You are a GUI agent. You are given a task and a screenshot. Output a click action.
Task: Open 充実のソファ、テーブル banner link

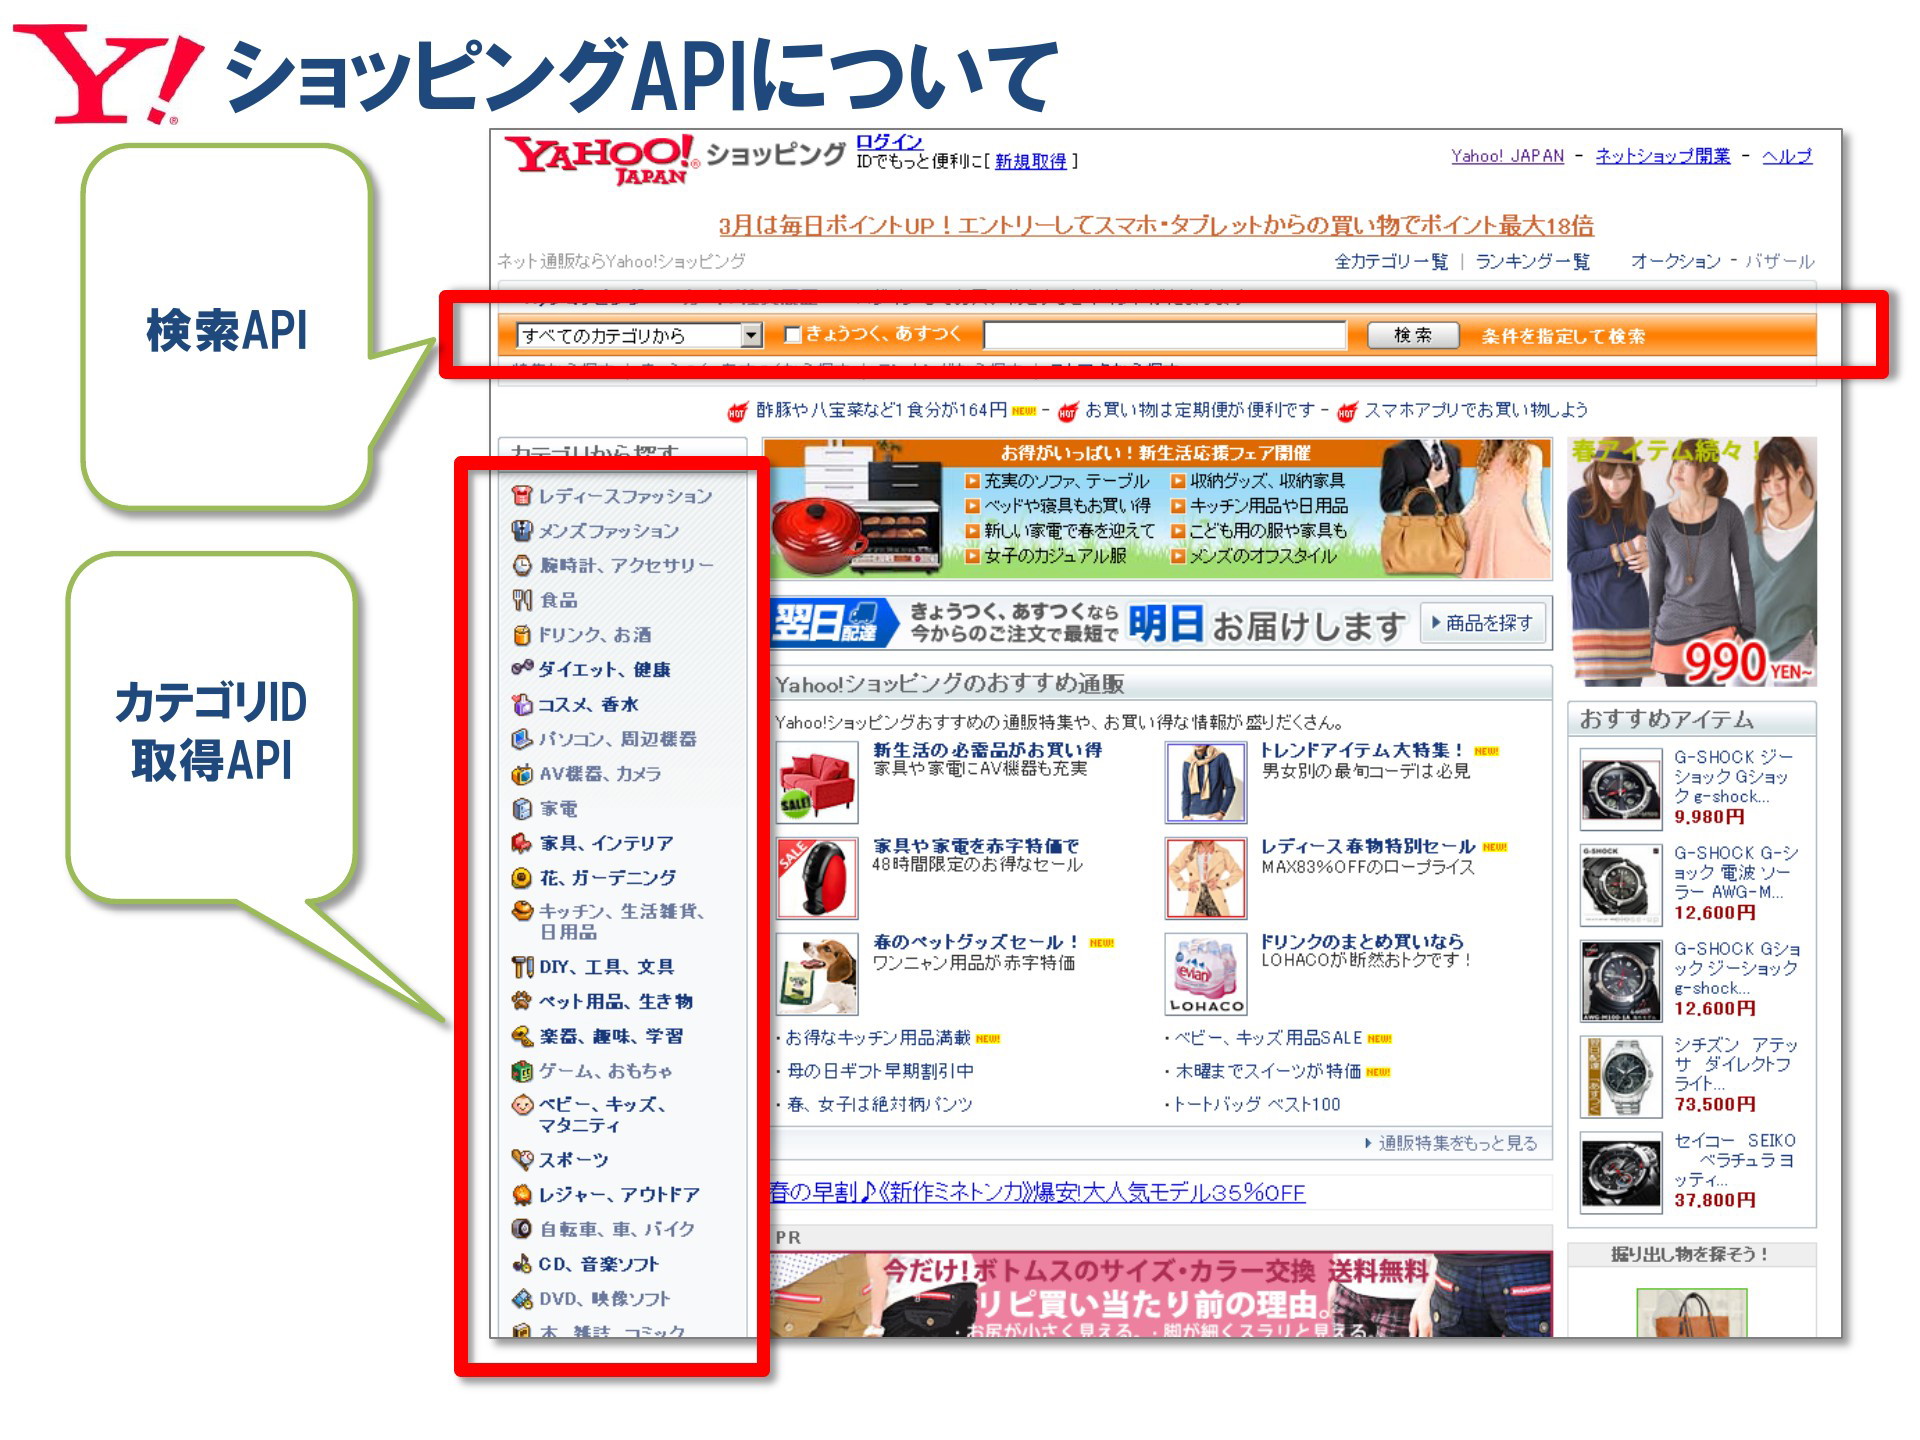click(1066, 481)
